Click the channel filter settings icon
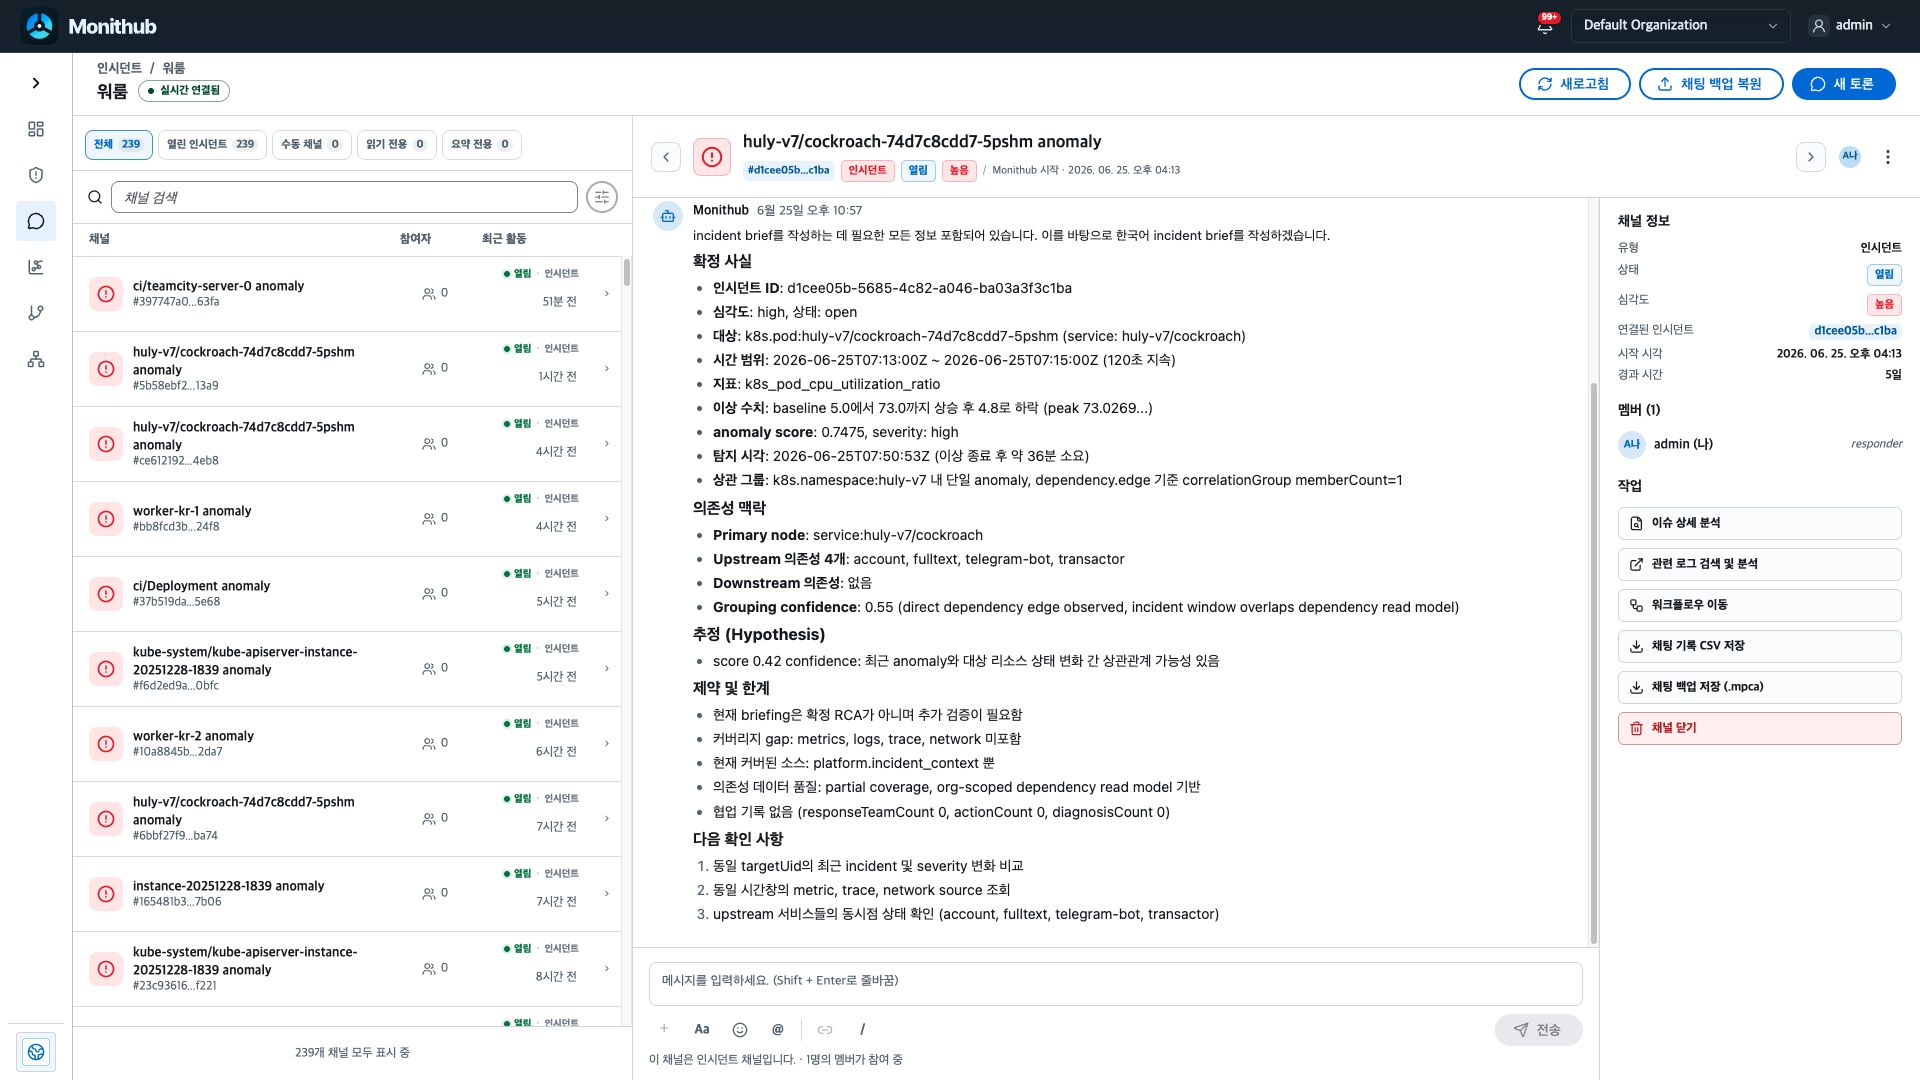This screenshot has height=1080, width=1920. (x=602, y=197)
